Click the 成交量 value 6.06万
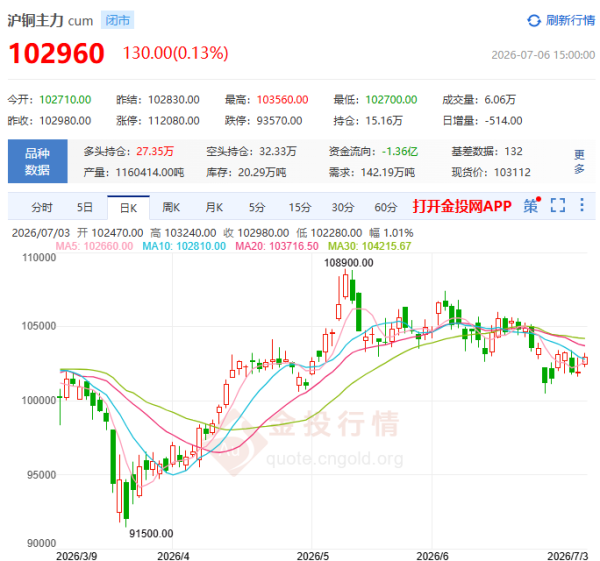The height and width of the screenshot is (561, 600). (x=500, y=100)
